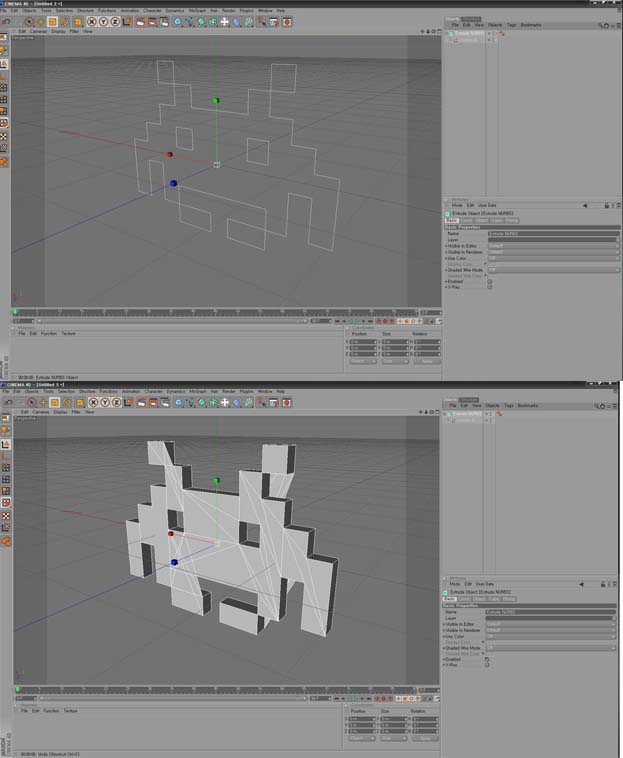Select the scale tool in the top toolbar
The image size is (623, 758).
click(52, 22)
